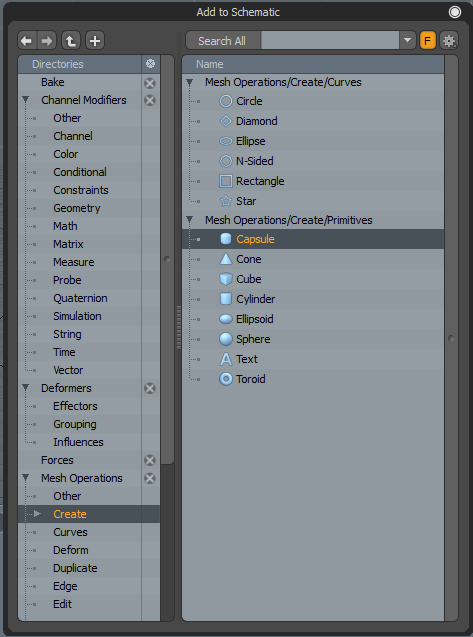Select the Capsule primitive icon

226,239
